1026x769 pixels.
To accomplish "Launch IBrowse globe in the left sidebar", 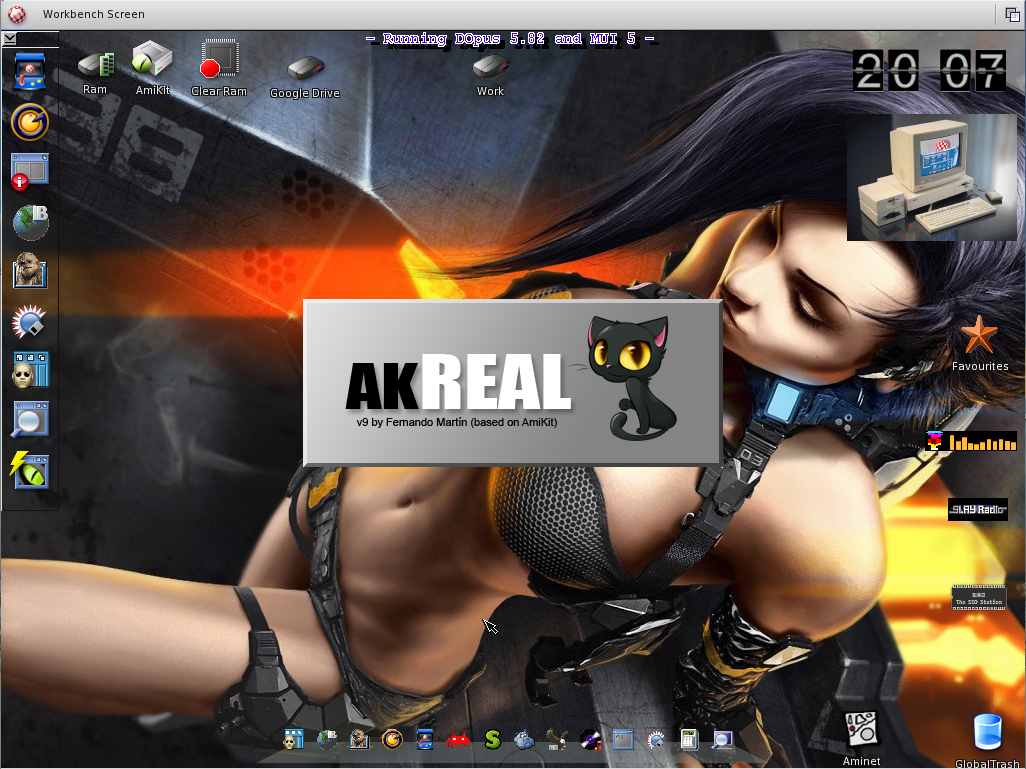I will tap(31, 223).
